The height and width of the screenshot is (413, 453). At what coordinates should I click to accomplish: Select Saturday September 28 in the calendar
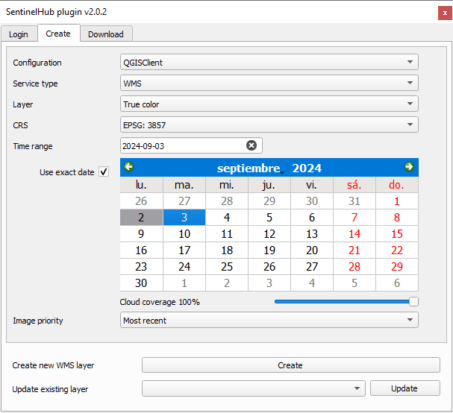coord(354,266)
